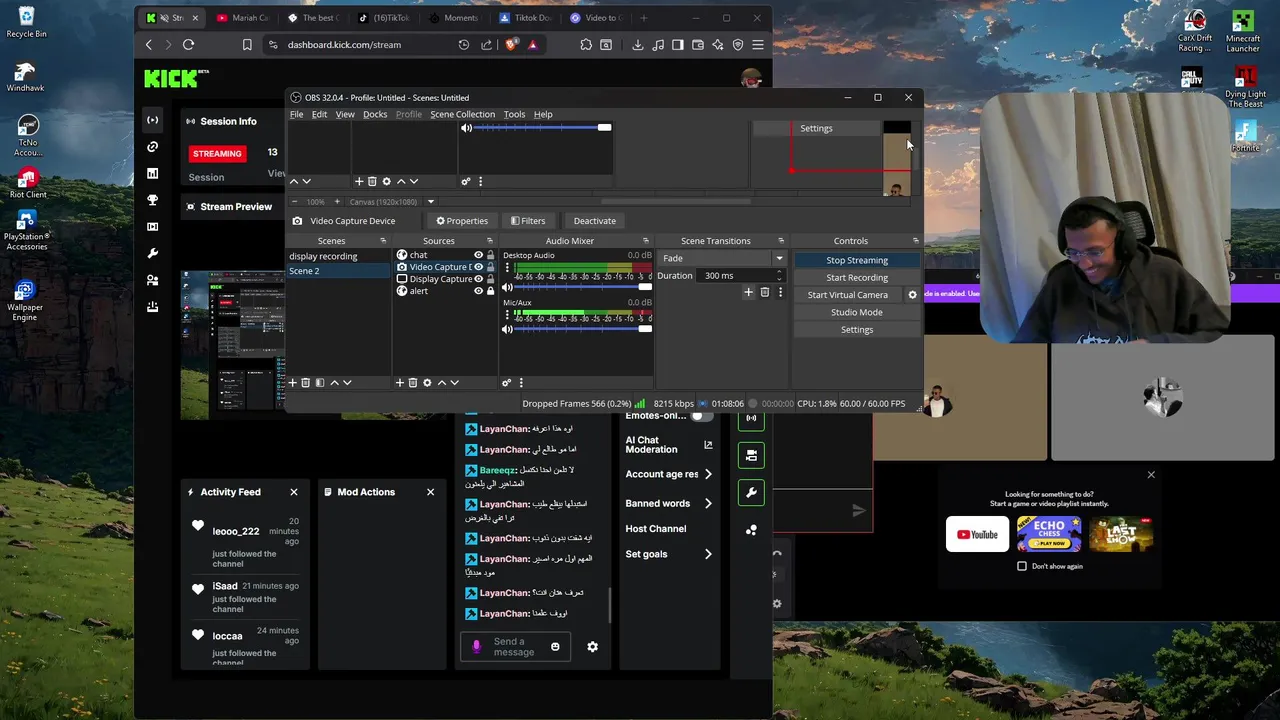Click Stop Streaming in OBS Controls
Image resolution: width=1280 pixels, height=720 pixels.
[x=857, y=260]
